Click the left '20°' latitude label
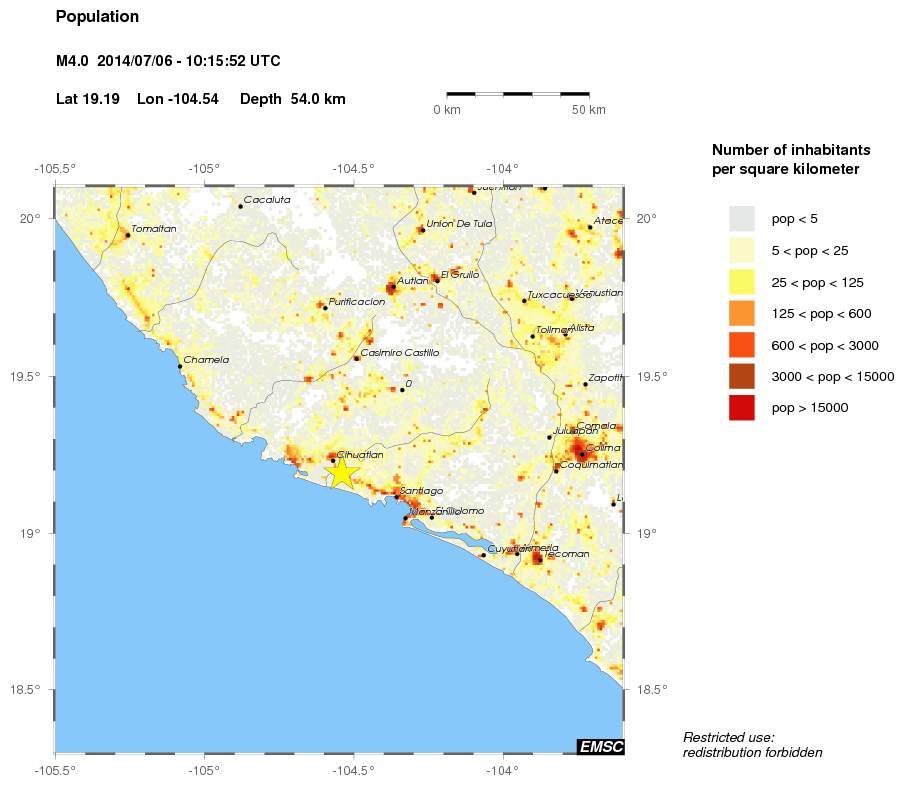Viewport: 904px width, 785px height. [30, 218]
